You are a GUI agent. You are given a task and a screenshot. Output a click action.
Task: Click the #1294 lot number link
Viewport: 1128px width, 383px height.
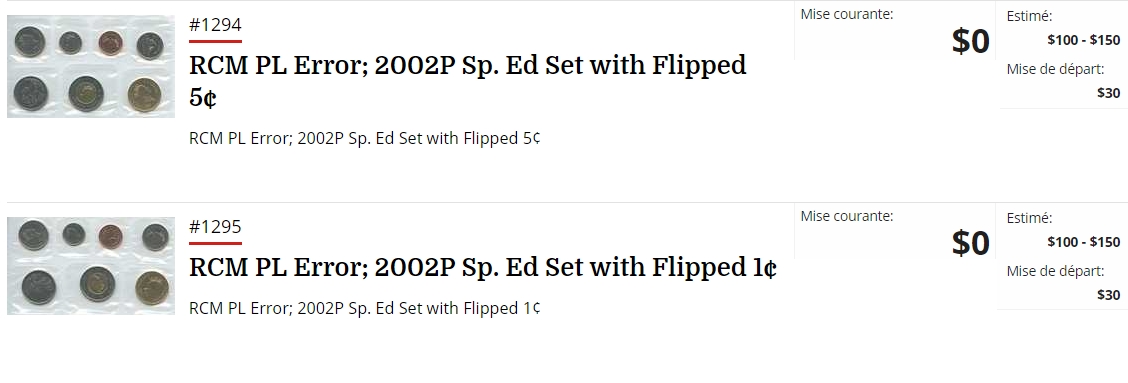(x=215, y=25)
